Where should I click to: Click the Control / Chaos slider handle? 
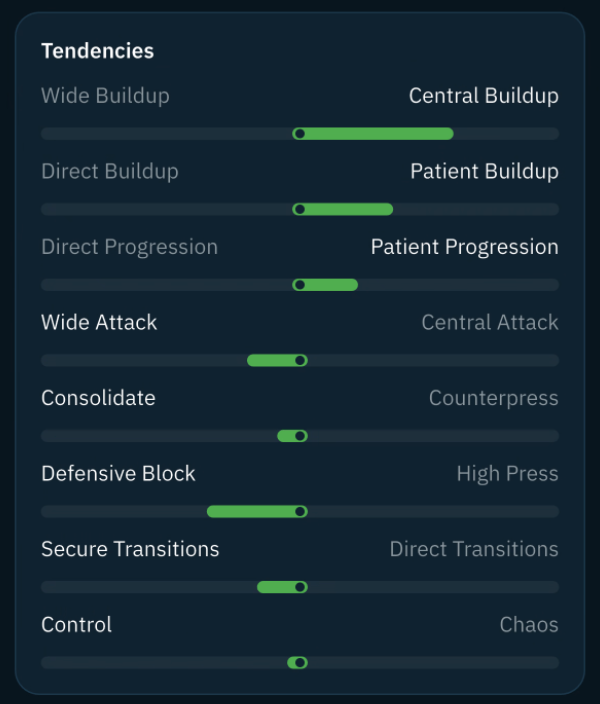coord(300,663)
